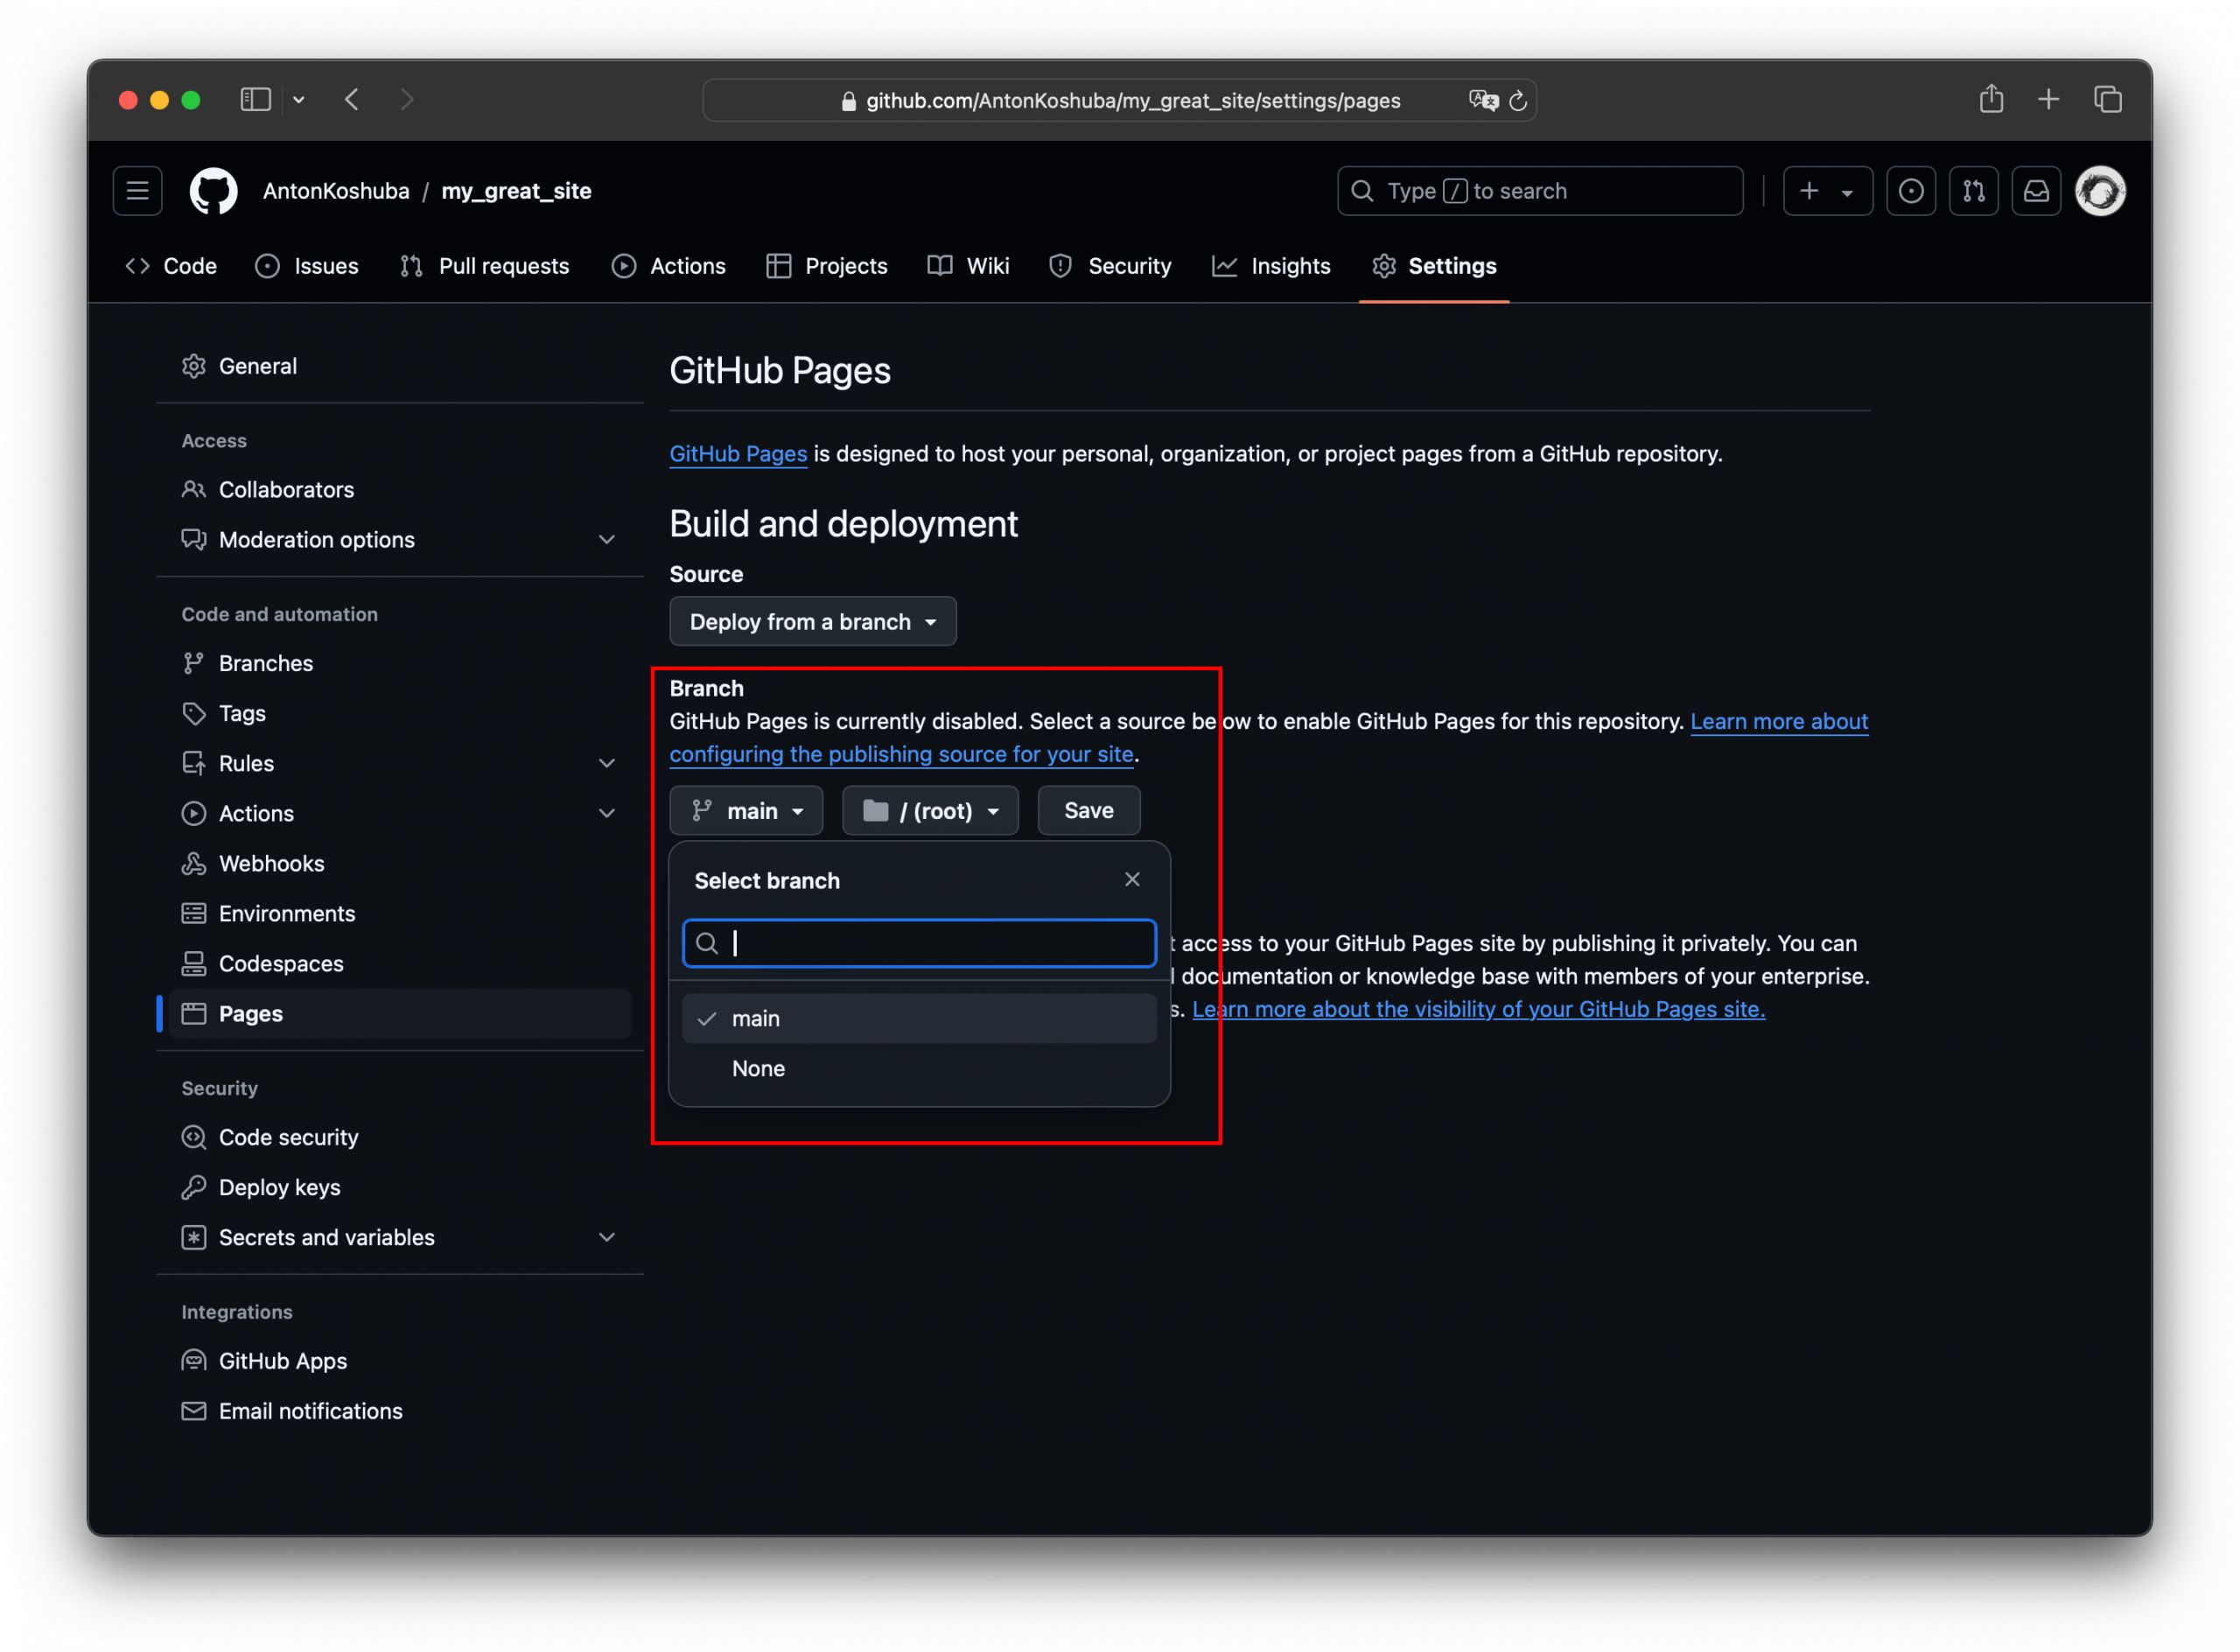Open Collaborators in sidebar
The image size is (2240, 1652).
(x=398, y=489)
